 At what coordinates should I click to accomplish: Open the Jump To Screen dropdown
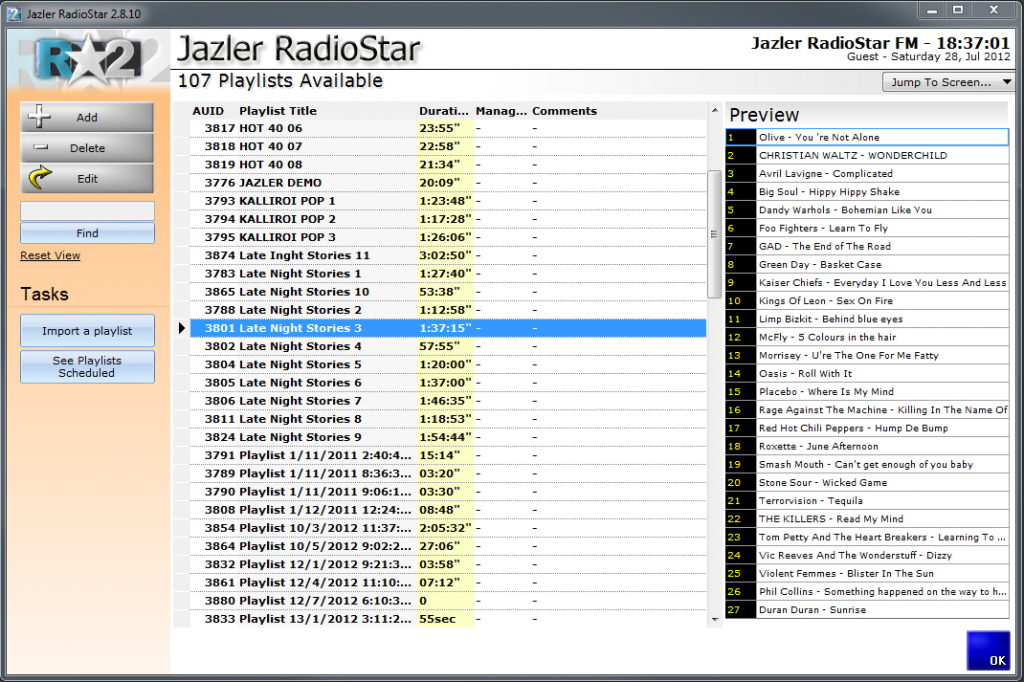pyautogui.click(x=948, y=82)
